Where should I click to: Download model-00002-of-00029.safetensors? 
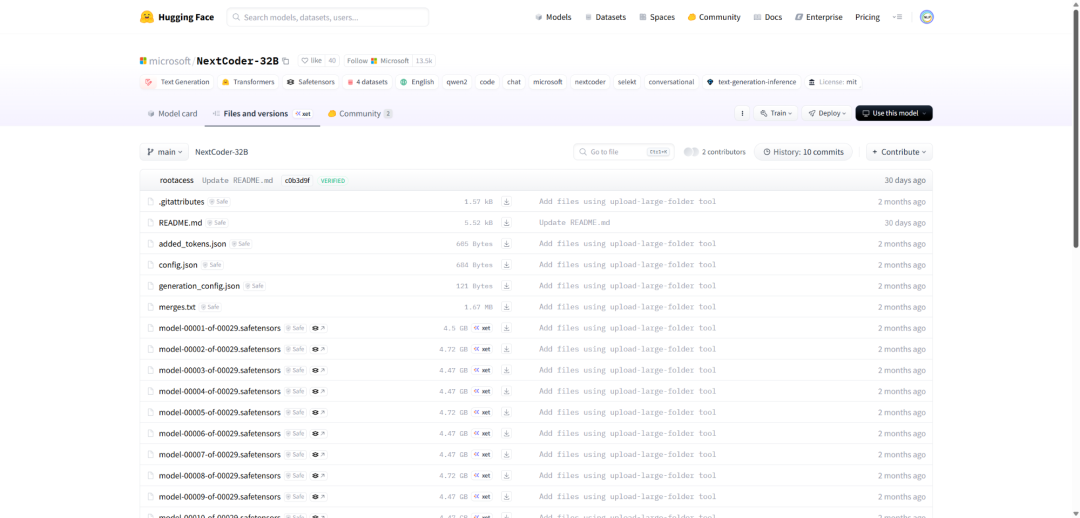coord(506,349)
